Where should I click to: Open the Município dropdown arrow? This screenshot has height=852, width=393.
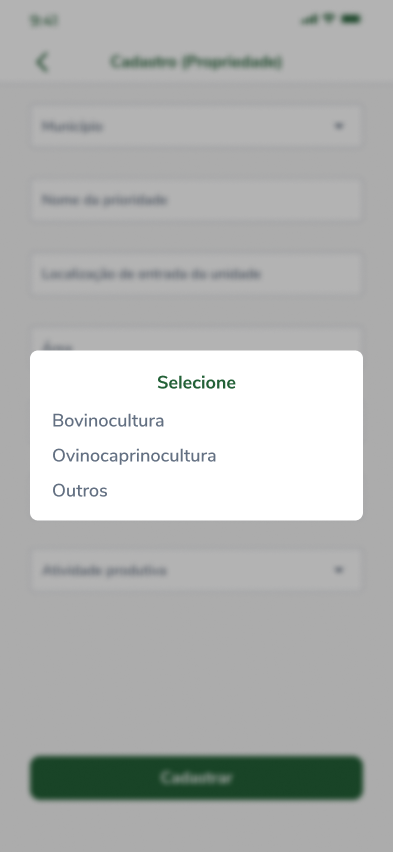click(339, 126)
